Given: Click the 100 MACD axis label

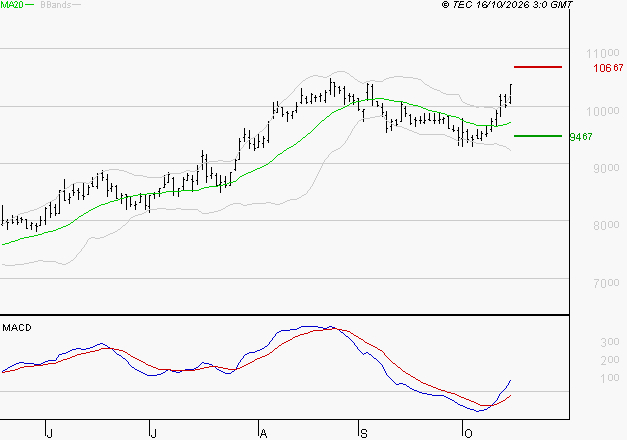Looking at the screenshot, I should pos(610,378).
